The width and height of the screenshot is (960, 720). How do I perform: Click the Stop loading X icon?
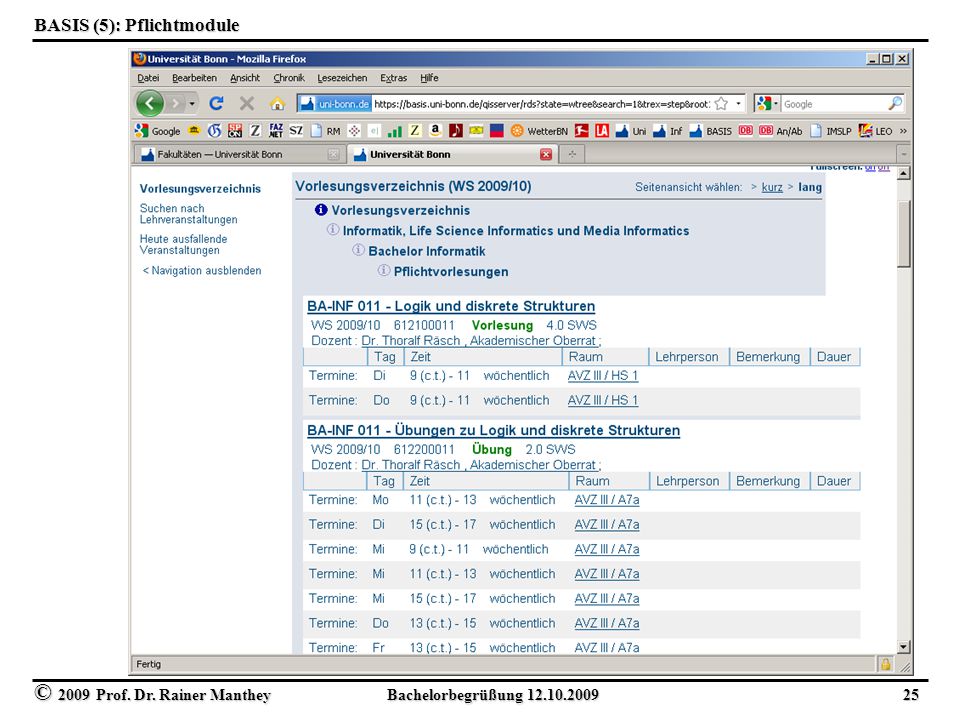point(247,103)
